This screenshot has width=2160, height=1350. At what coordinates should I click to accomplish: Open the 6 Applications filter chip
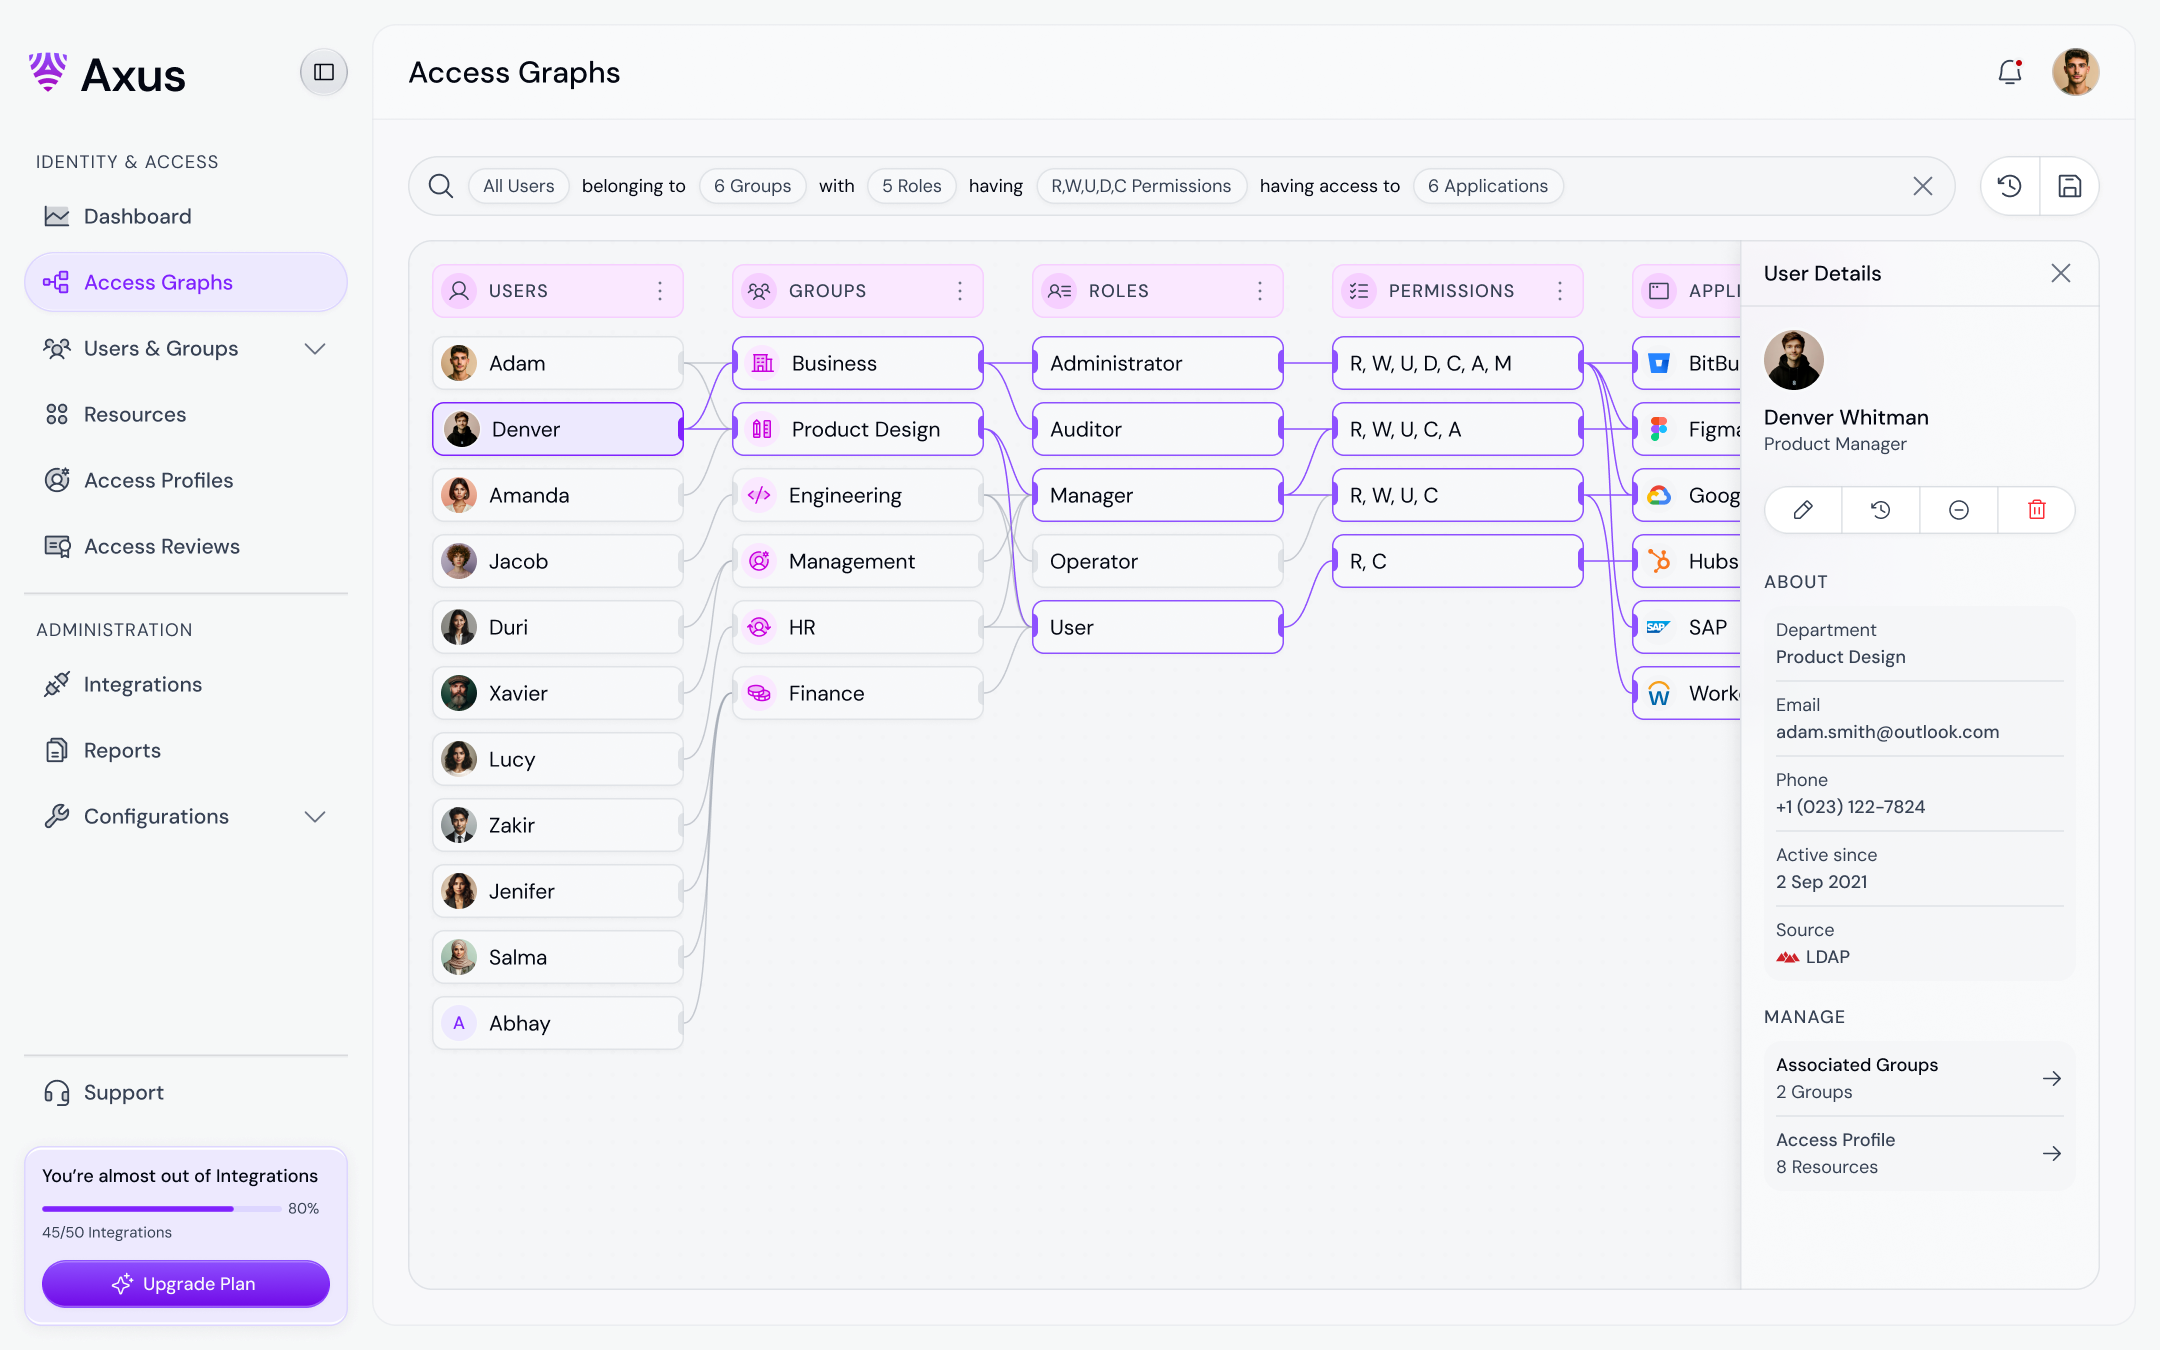click(1488, 186)
